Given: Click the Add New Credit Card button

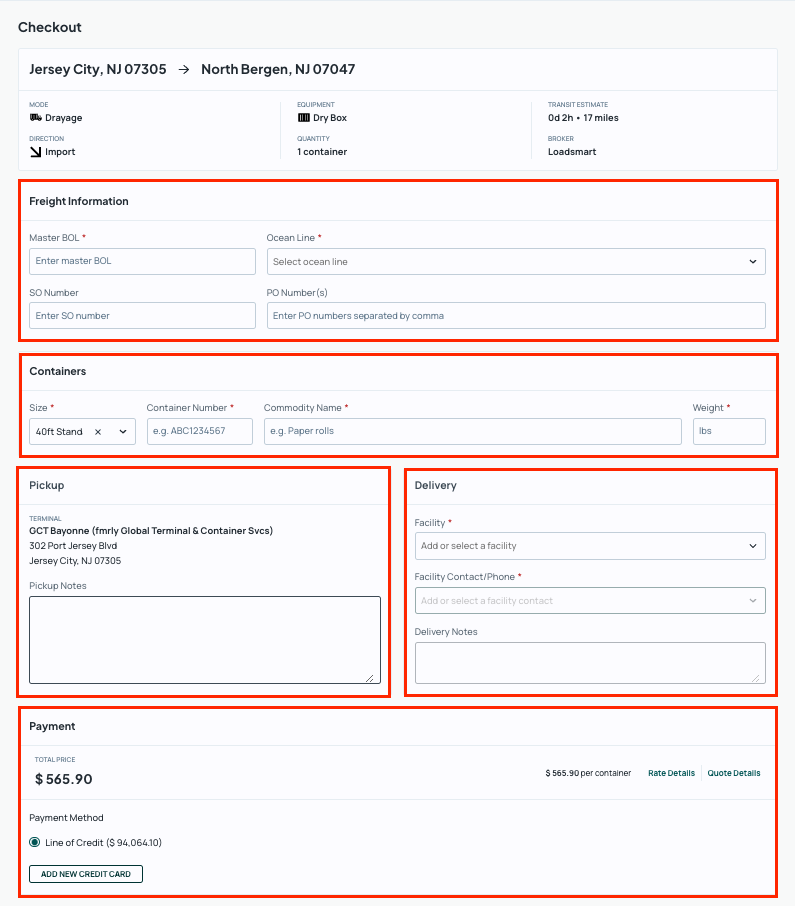Looking at the screenshot, I should [86, 874].
